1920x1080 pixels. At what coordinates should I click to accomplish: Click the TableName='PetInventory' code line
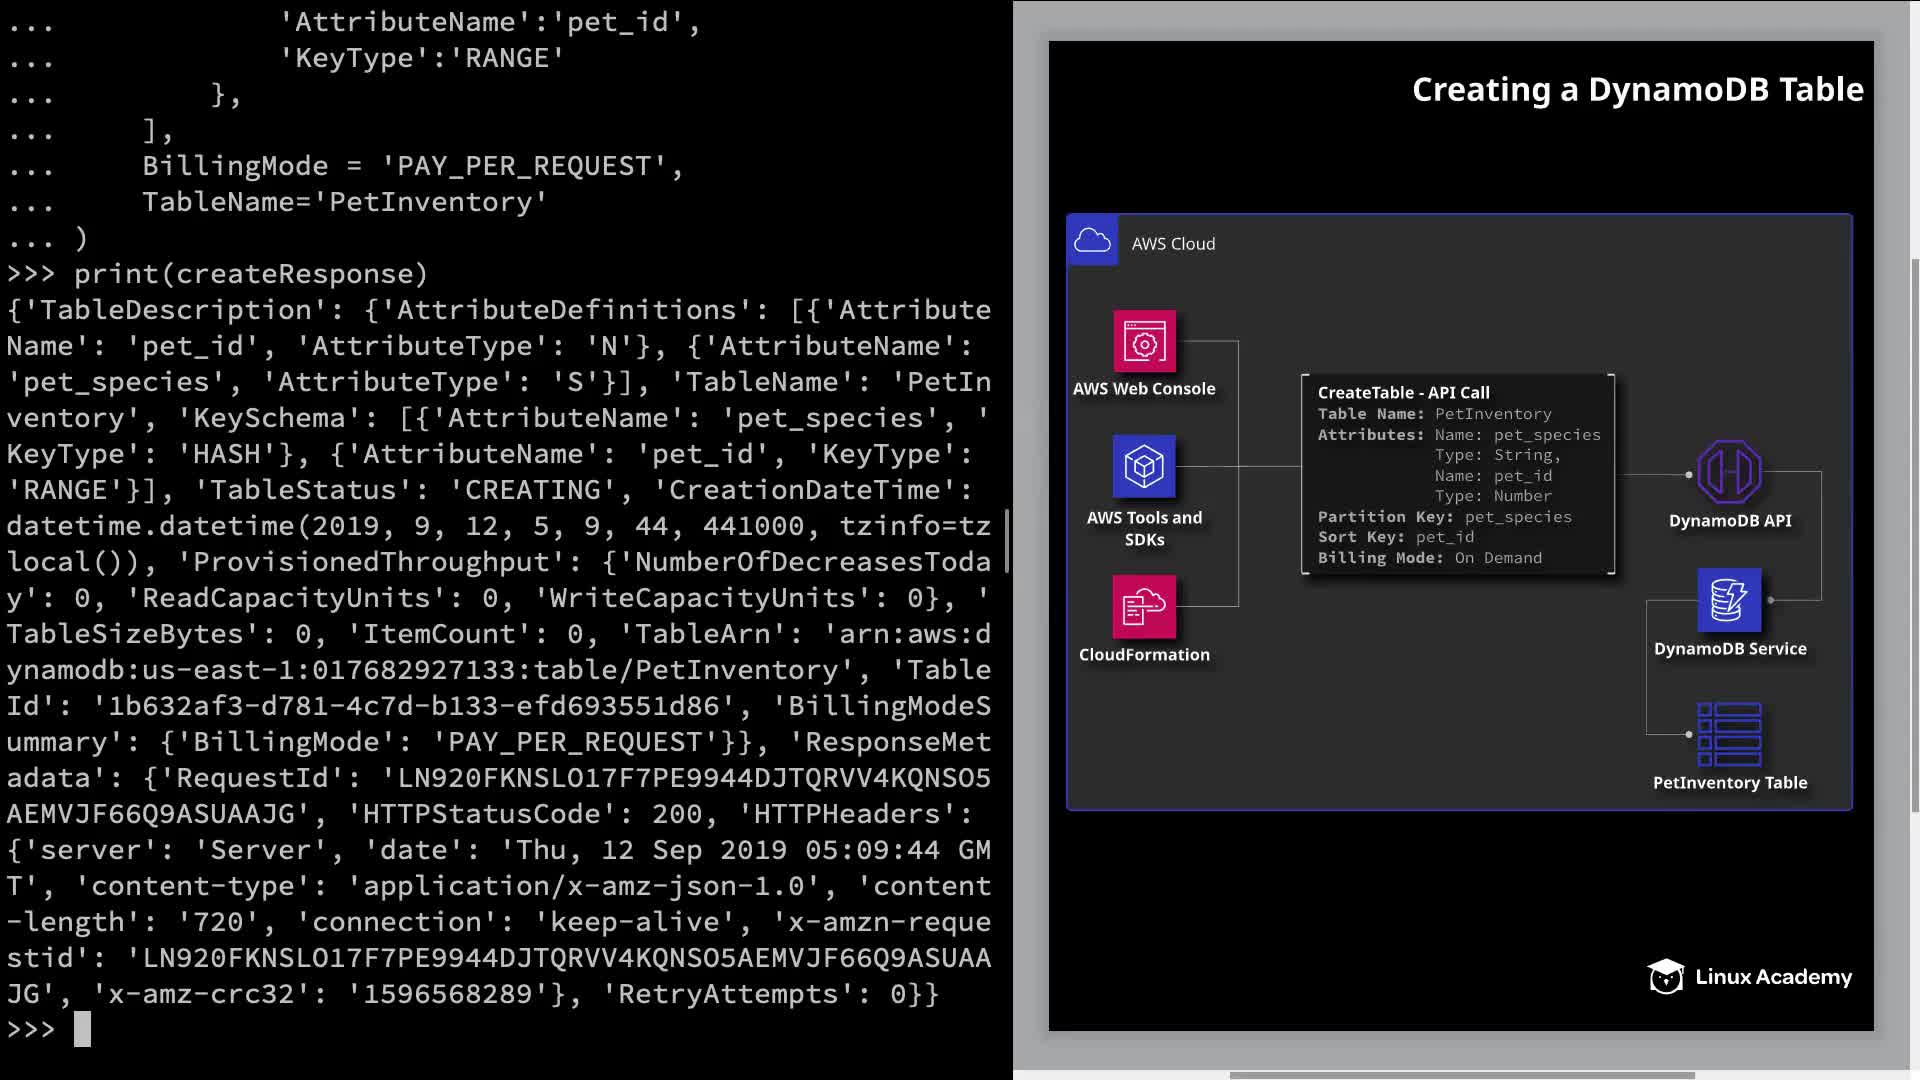(x=344, y=202)
